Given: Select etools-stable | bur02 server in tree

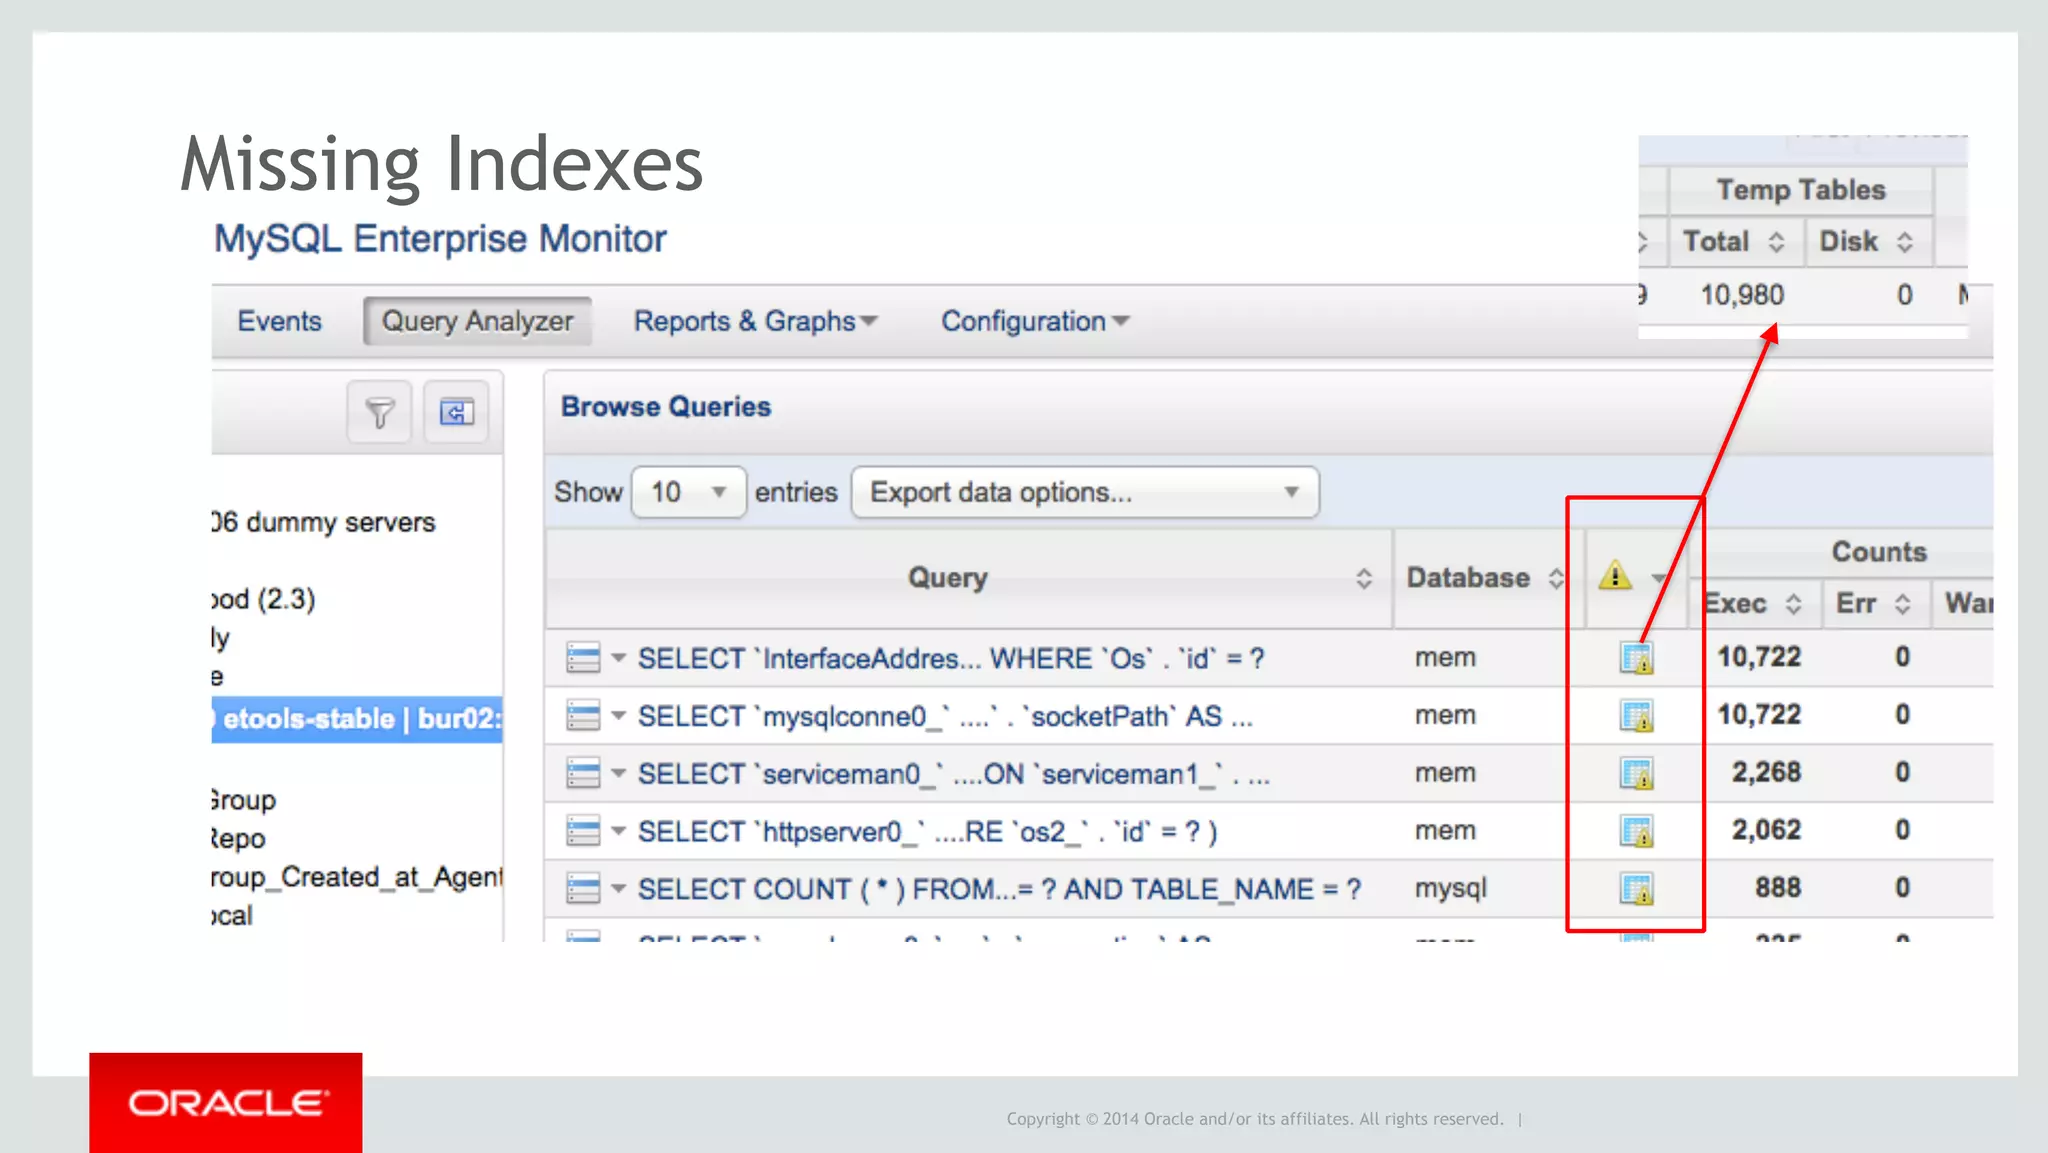Looking at the screenshot, I should click(x=357, y=719).
